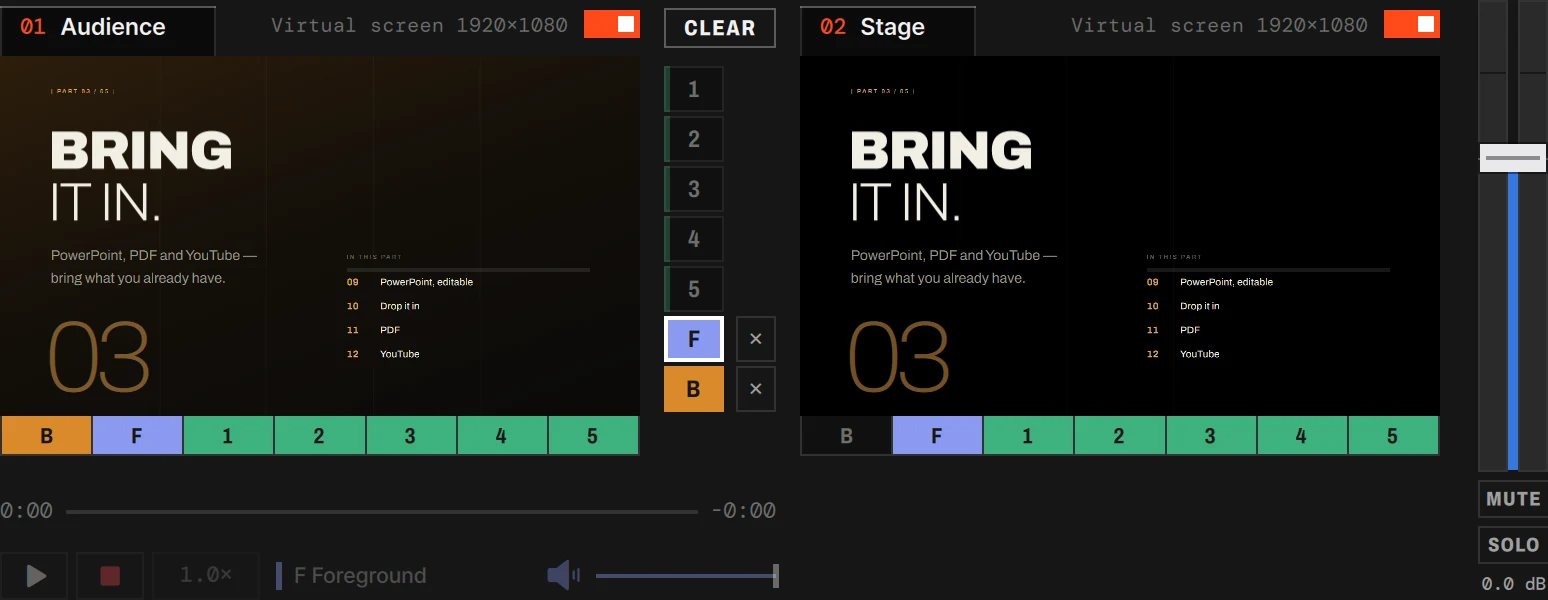Click the -0:00 remaining time readout
Viewport: 1548px width, 600px height.
click(743, 511)
